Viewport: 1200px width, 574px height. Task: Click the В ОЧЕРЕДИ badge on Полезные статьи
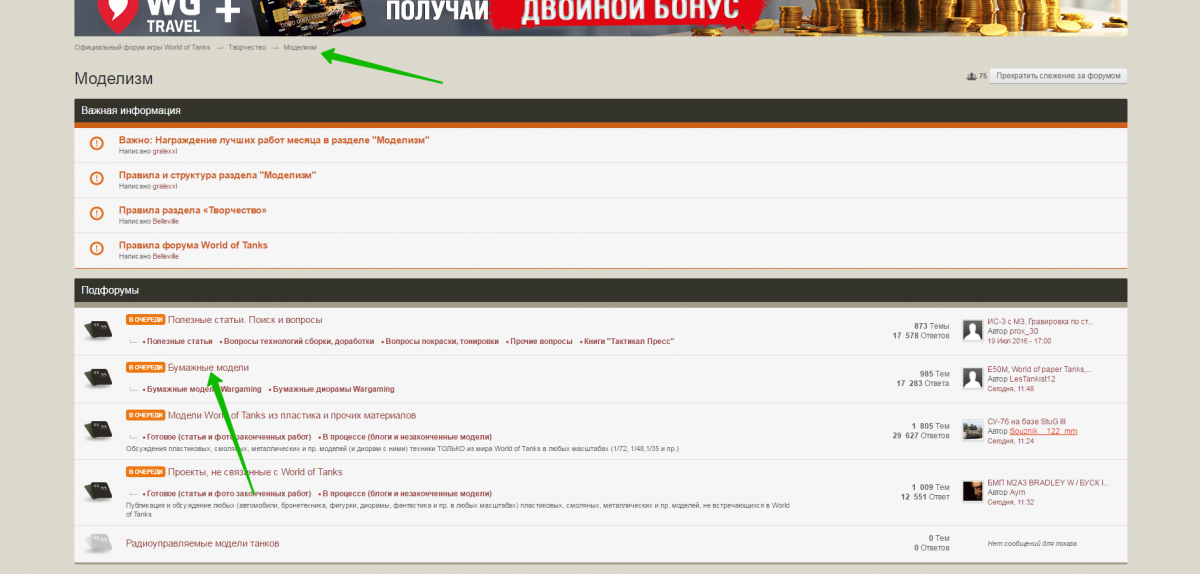(x=145, y=320)
